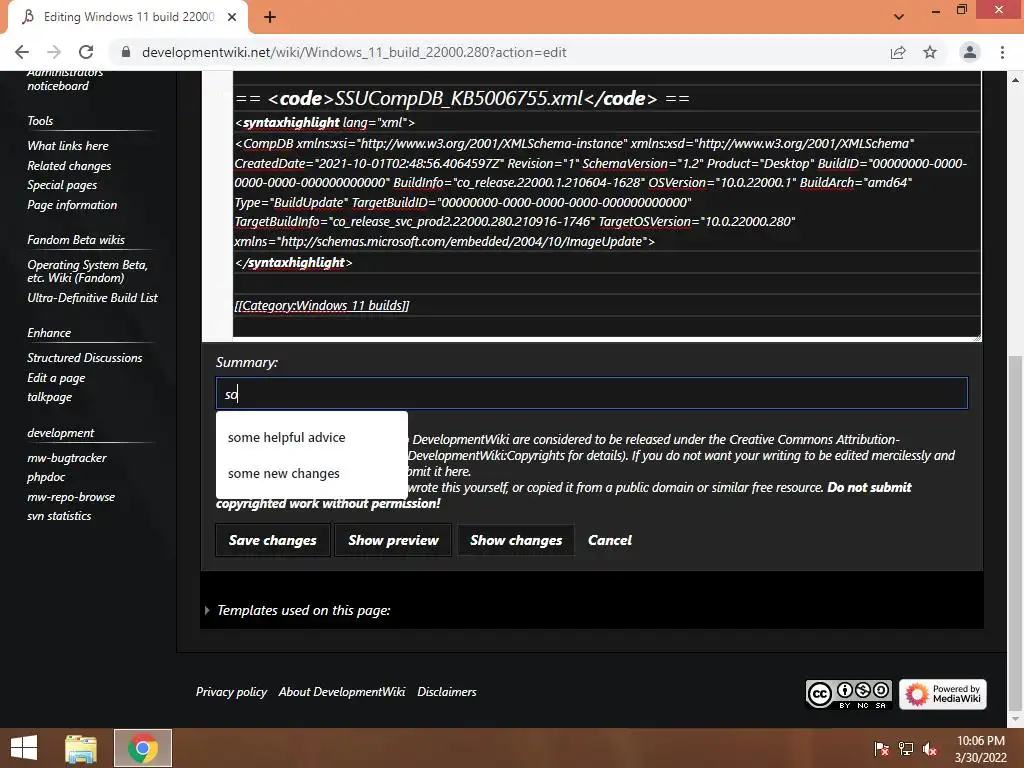Open File Explorer from taskbar
Viewport: 1024px width, 768px height.
81,748
